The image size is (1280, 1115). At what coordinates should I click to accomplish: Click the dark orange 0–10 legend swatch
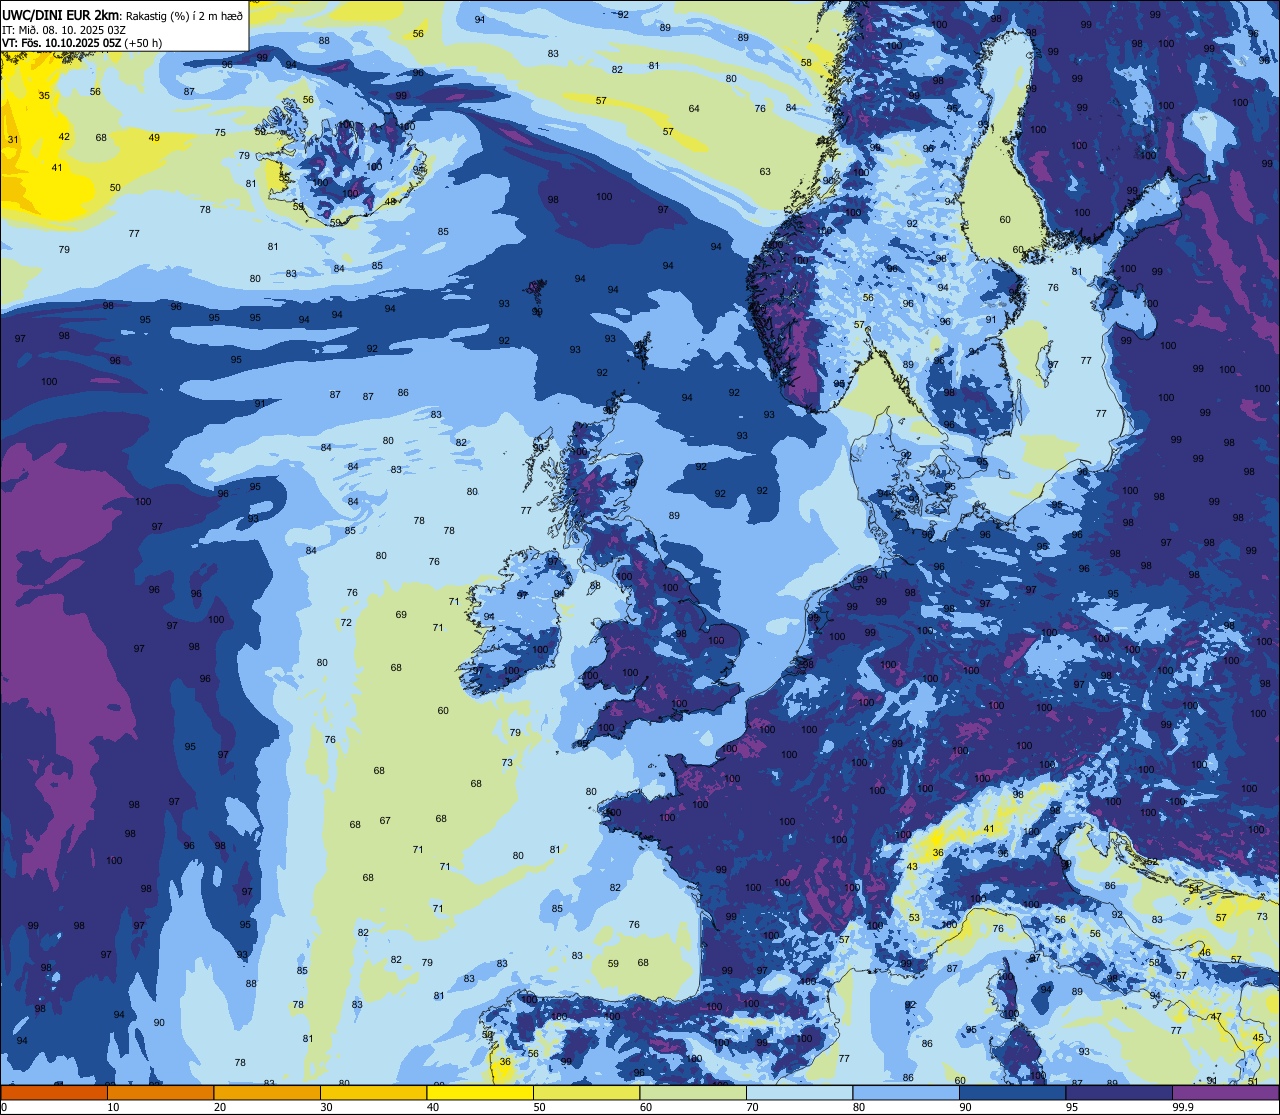54,1092
